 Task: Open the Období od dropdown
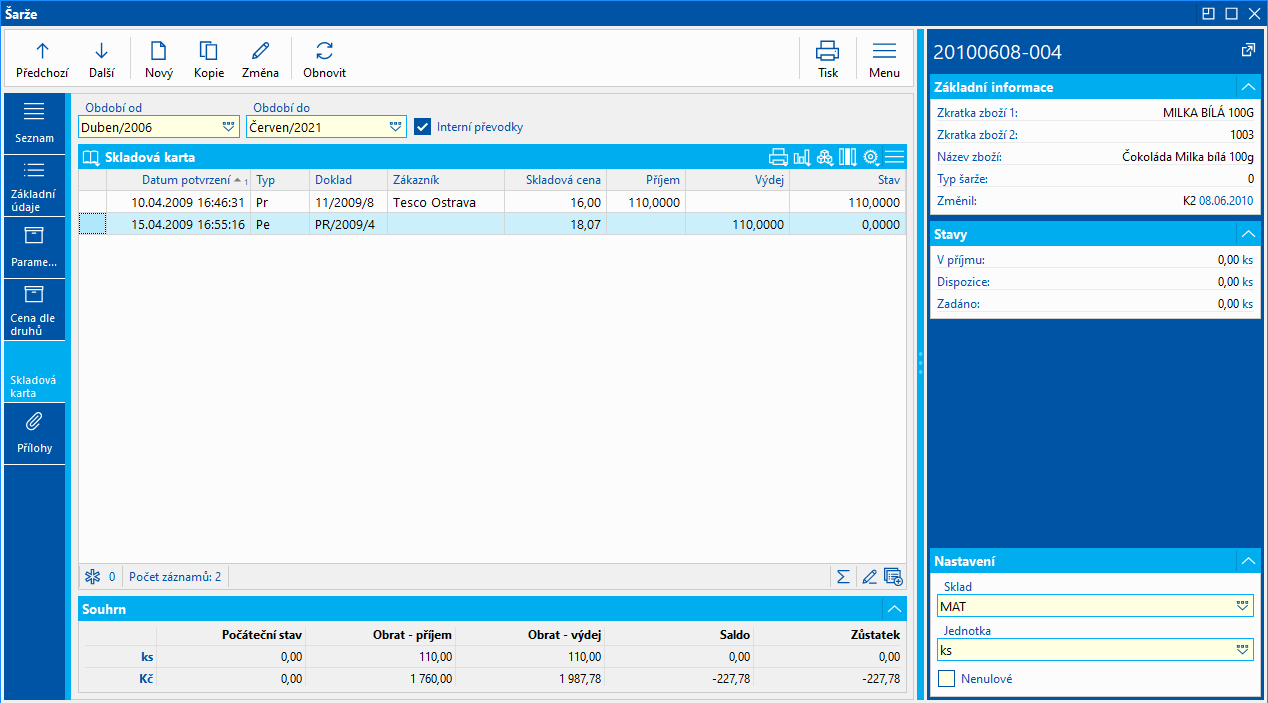227,127
